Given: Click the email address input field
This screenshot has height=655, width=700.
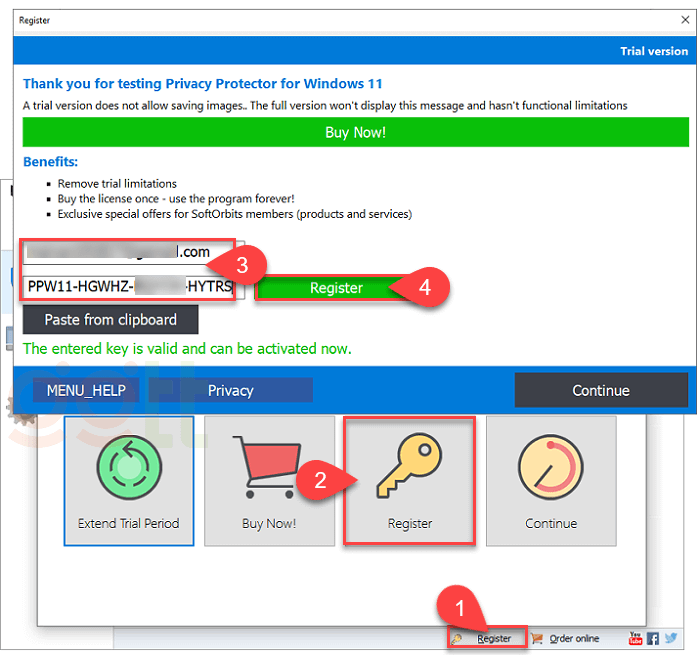Looking at the screenshot, I should click(130, 252).
